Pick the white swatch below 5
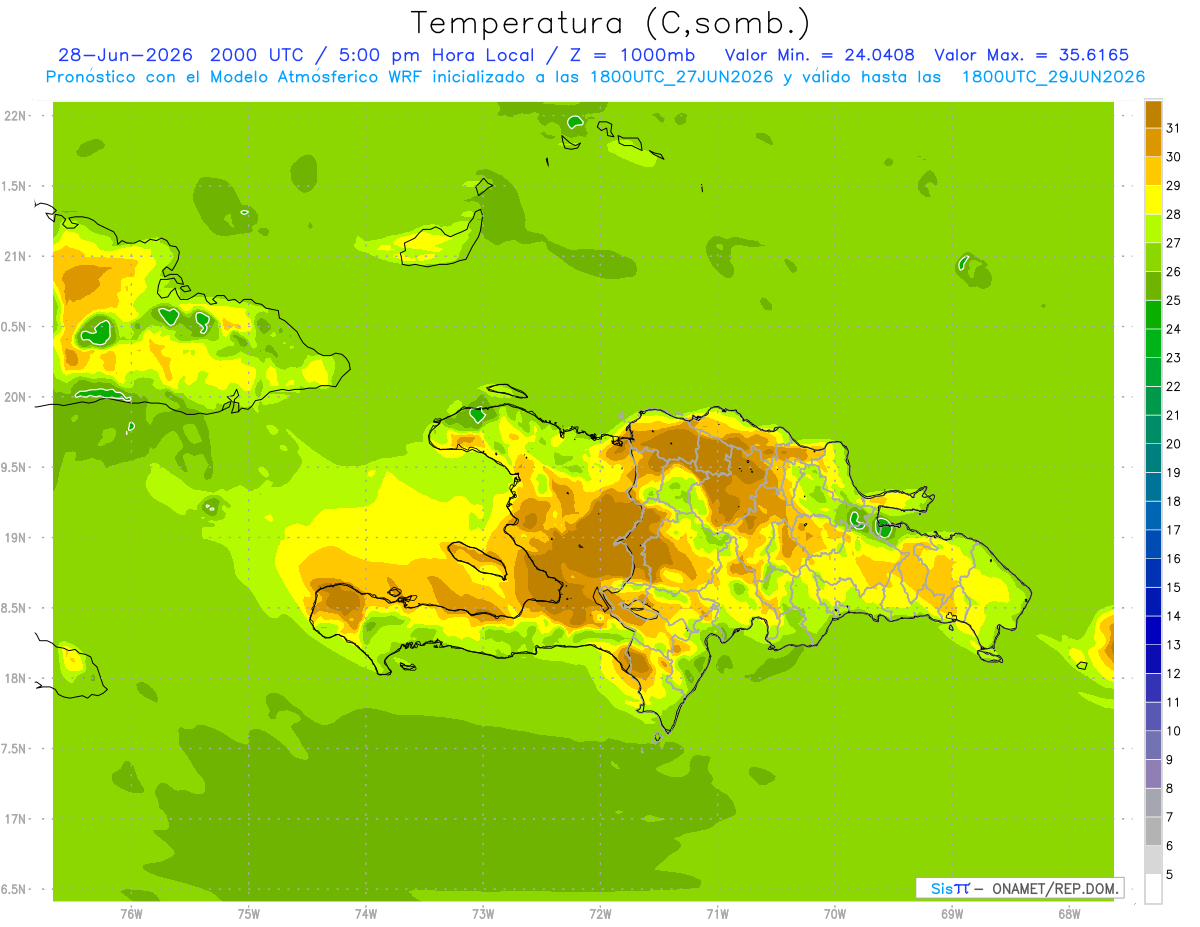Image resolution: width=1200 pixels, height=927 pixels. pyautogui.click(x=1153, y=889)
